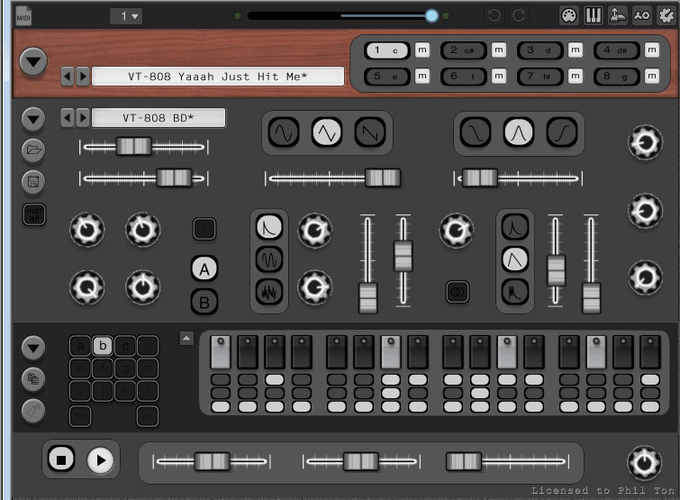Select drum pad 1 c
The image size is (680, 500).
tap(387, 50)
